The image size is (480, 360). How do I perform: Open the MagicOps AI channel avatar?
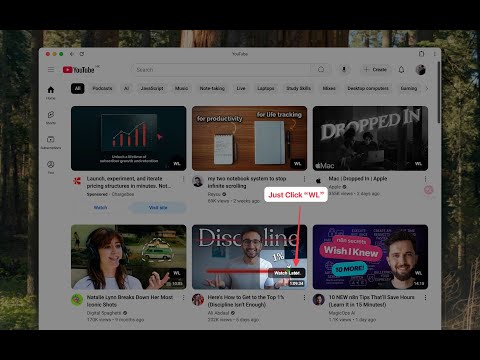click(x=318, y=300)
